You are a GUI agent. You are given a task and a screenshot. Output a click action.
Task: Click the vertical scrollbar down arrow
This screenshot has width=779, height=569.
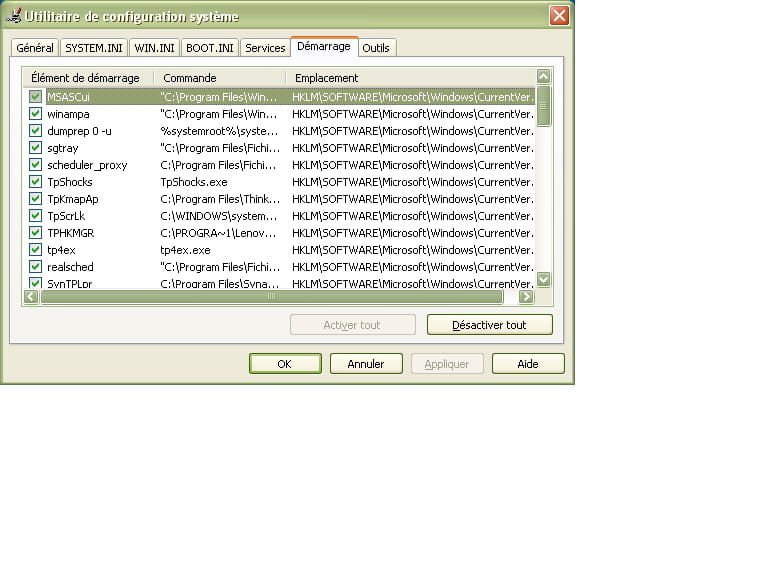click(x=544, y=279)
